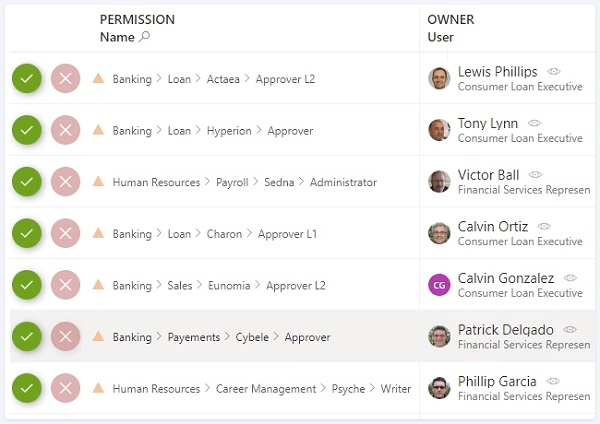Approve the Eunomia Approver L2 permission
Image resolution: width=600 pixels, height=424 pixels.
tap(28, 285)
